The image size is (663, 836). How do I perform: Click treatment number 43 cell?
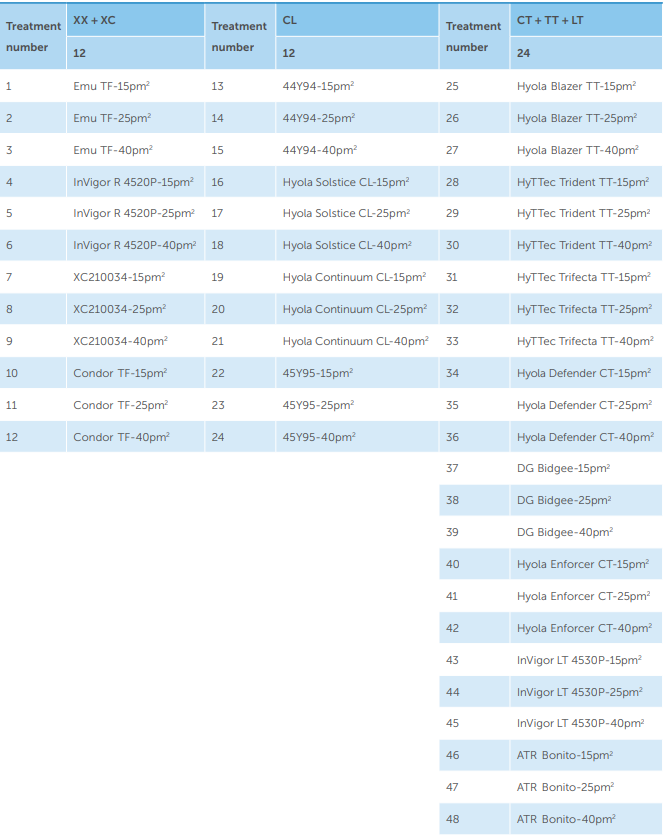click(x=474, y=660)
